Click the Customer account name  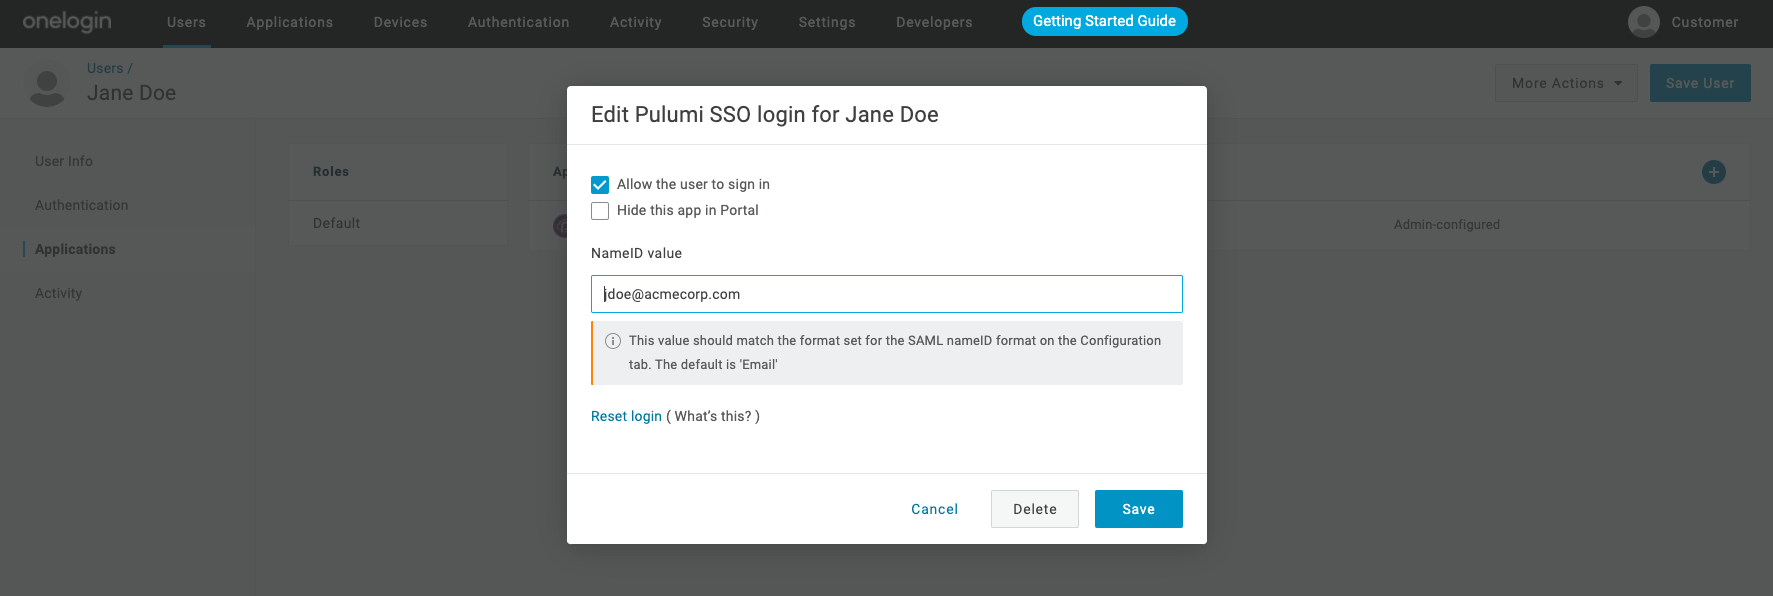tap(1705, 22)
